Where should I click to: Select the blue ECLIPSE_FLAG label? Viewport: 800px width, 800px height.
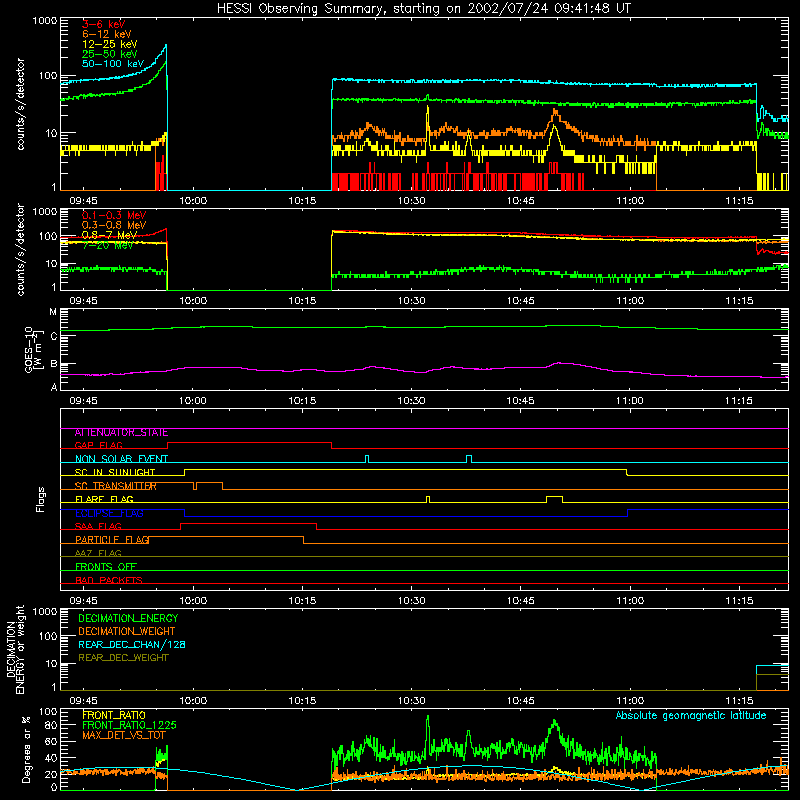click(109, 513)
